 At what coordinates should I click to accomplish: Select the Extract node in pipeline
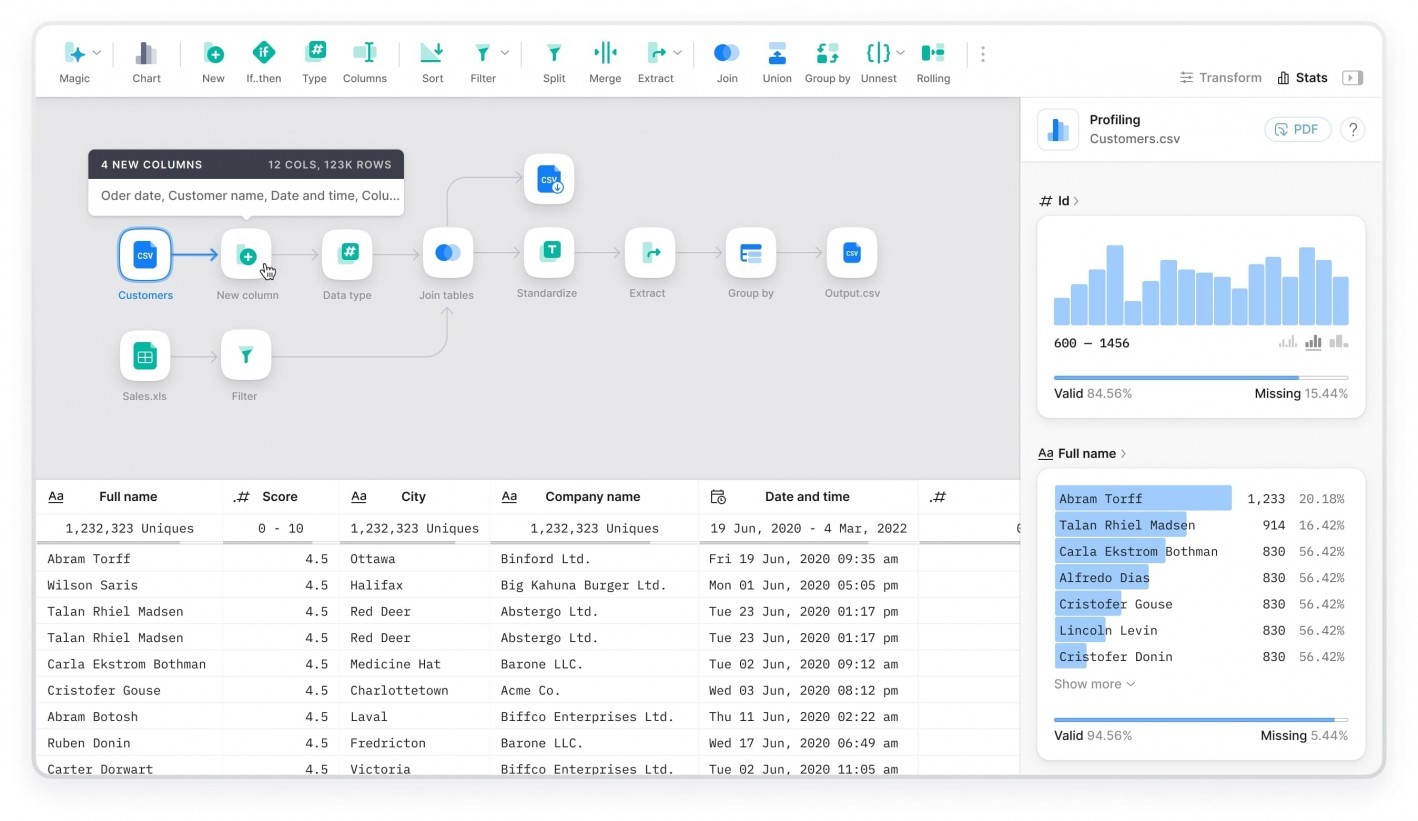[650, 253]
